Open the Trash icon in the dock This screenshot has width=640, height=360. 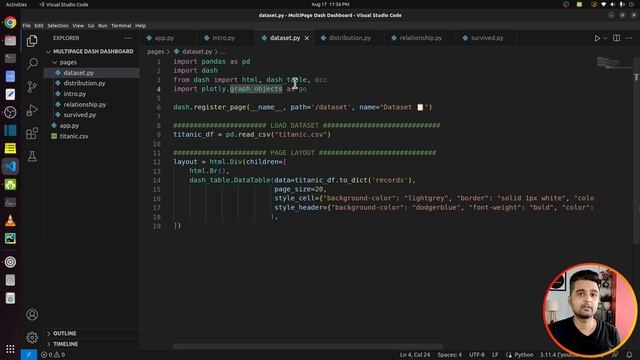click(x=10, y=298)
